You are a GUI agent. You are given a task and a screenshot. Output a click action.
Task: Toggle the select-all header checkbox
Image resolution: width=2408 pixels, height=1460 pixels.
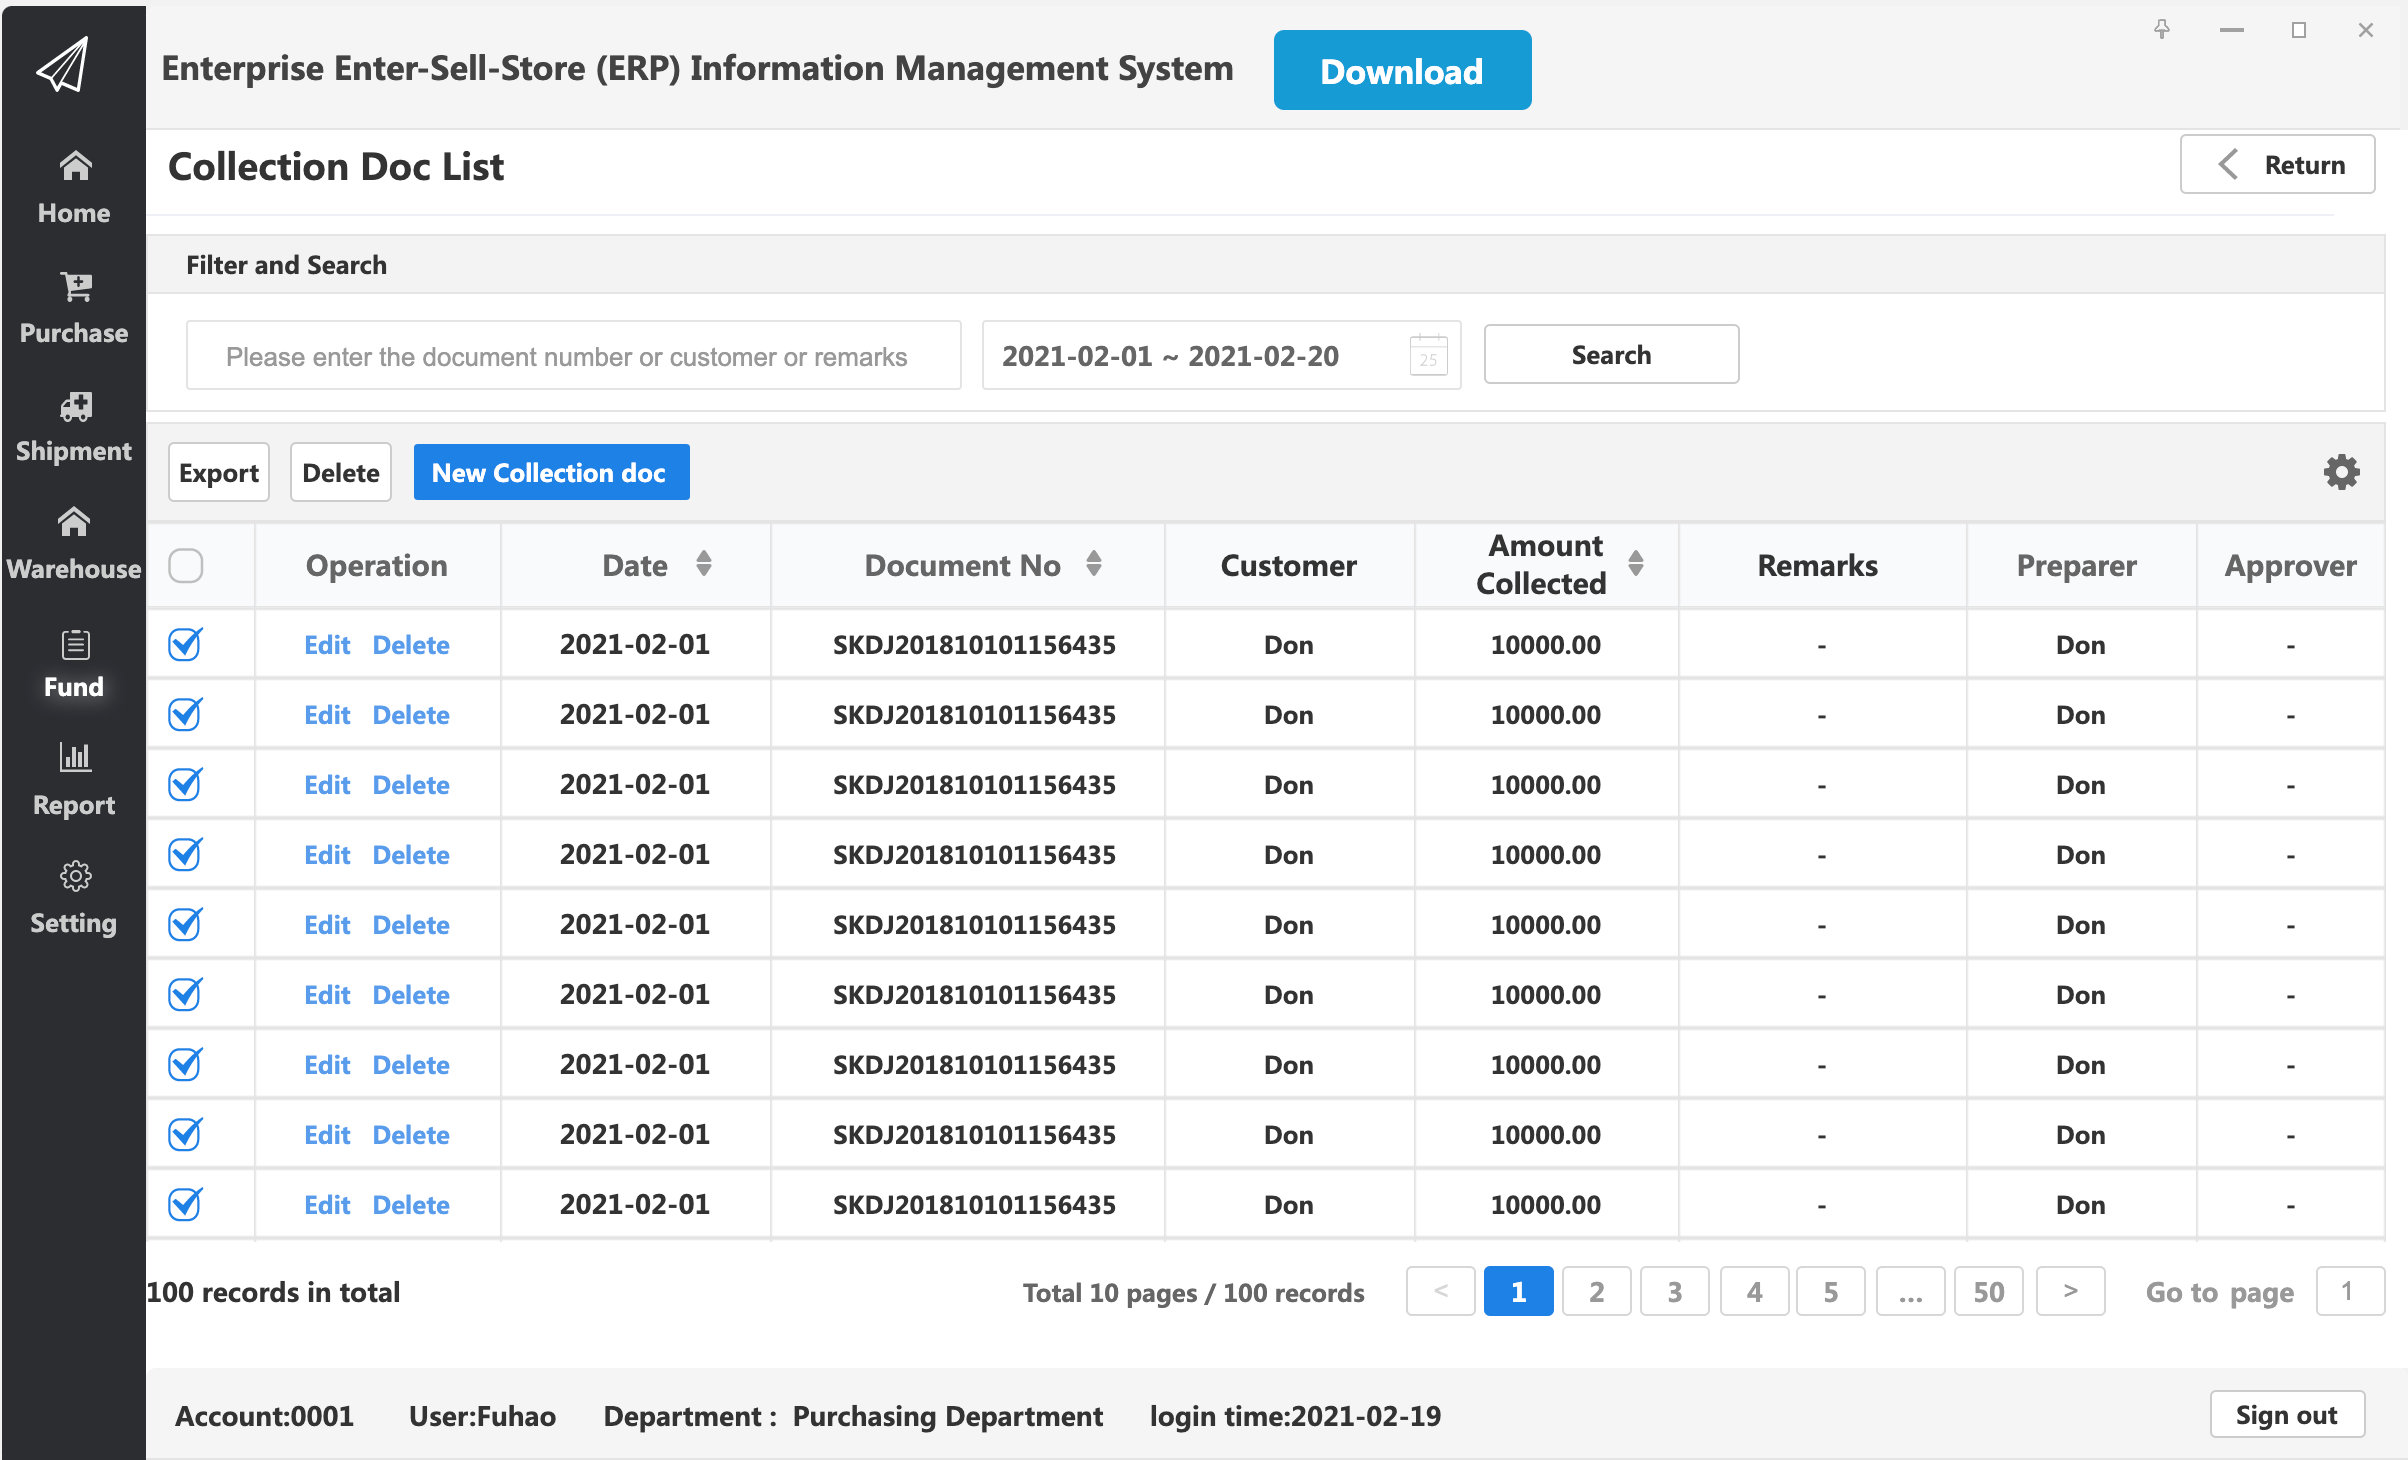coord(186,566)
